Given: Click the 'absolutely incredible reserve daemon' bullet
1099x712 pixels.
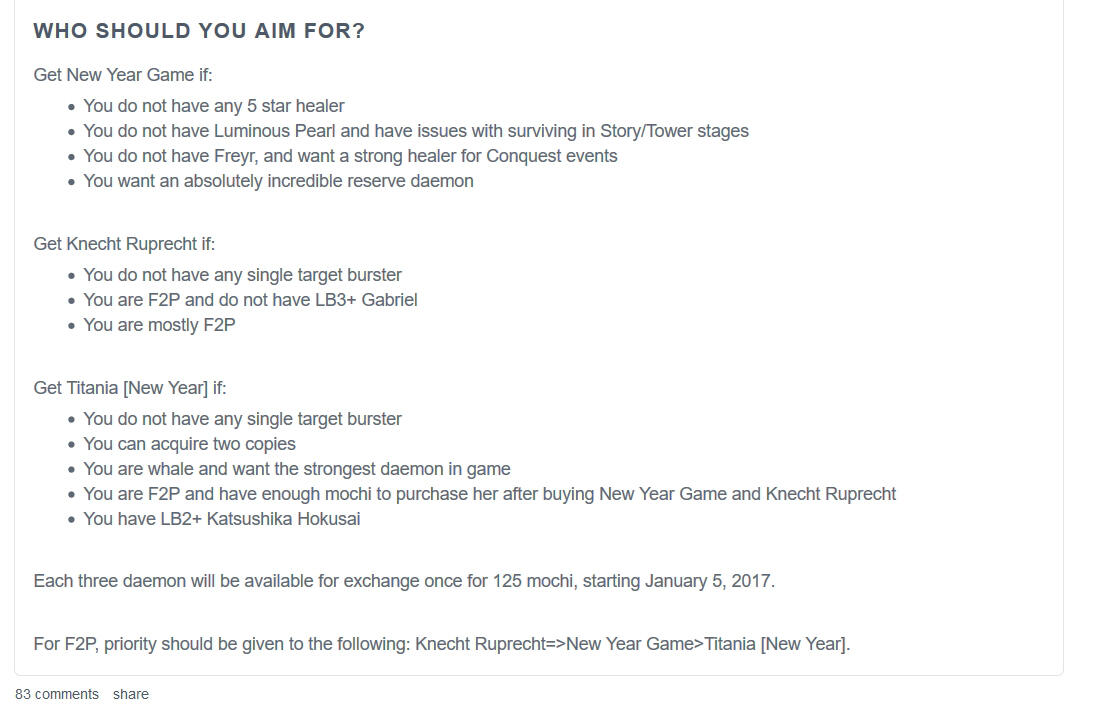Looking at the screenshot, I should (278, 181).
